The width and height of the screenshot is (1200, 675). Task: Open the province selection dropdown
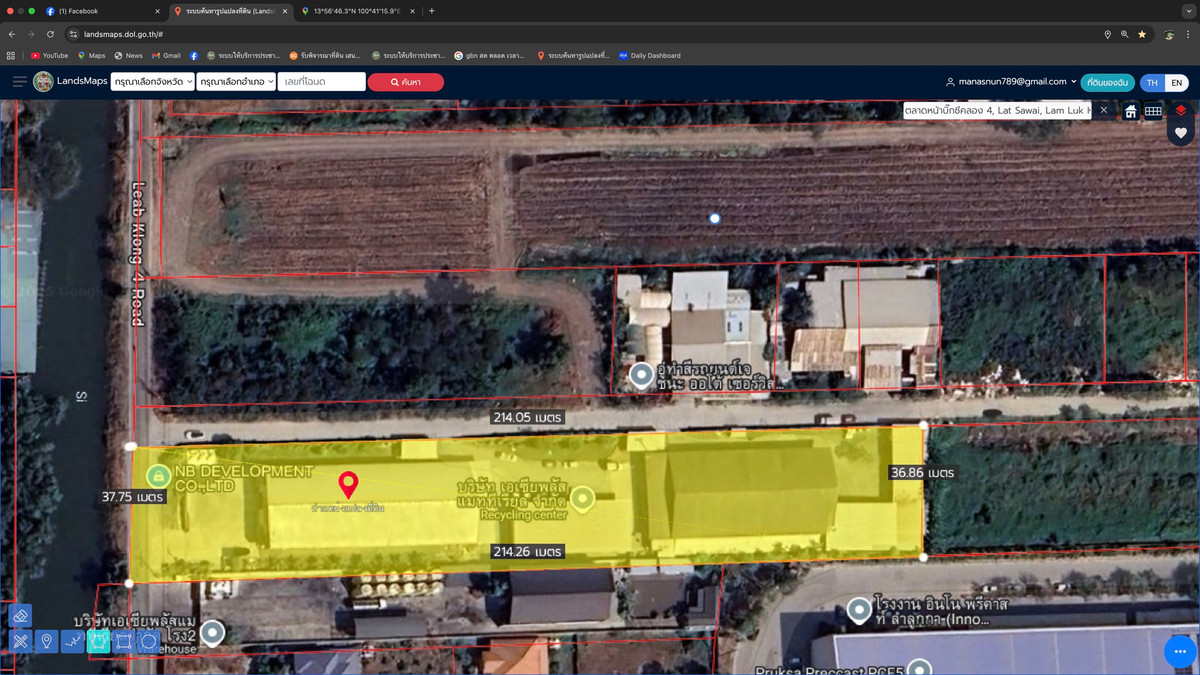coord(152,82)
